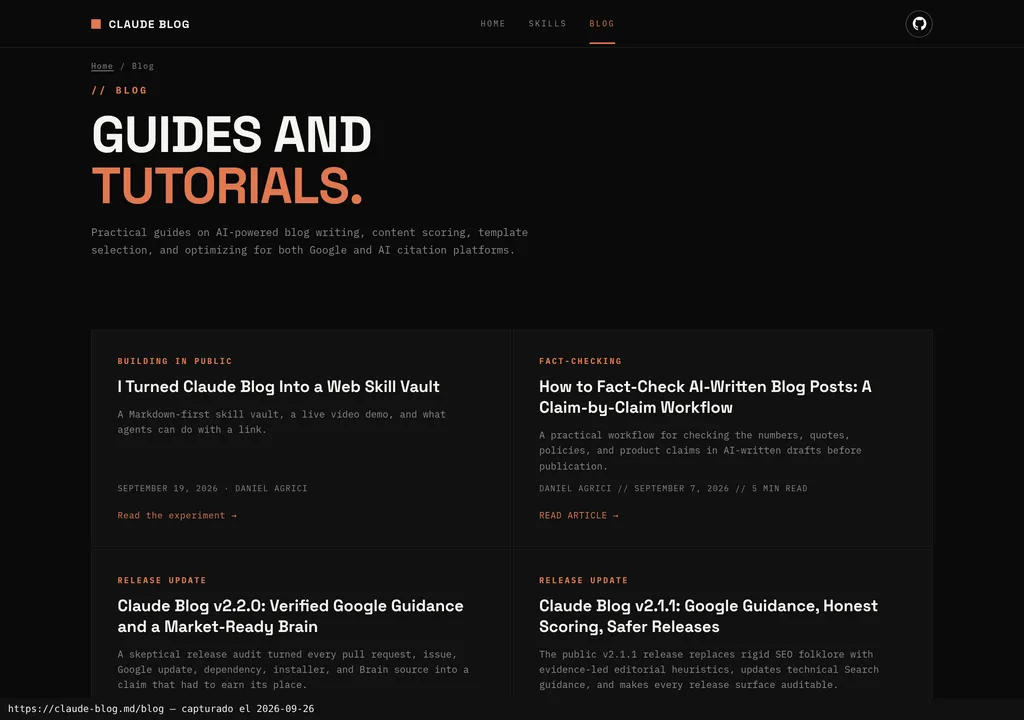
Task: Click the 'The public v2.1.1 release' excerpt
Action: pyautogui.click(x=709, y=670)
